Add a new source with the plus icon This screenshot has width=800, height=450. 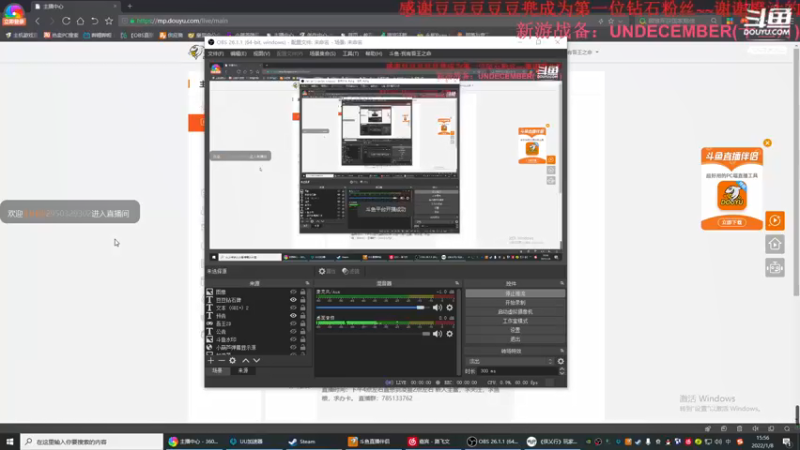[211, 361]
